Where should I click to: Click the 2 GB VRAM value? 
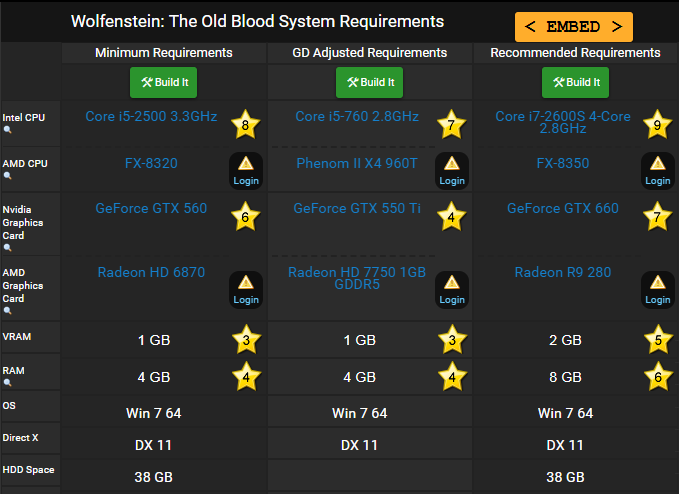[565, 340]
